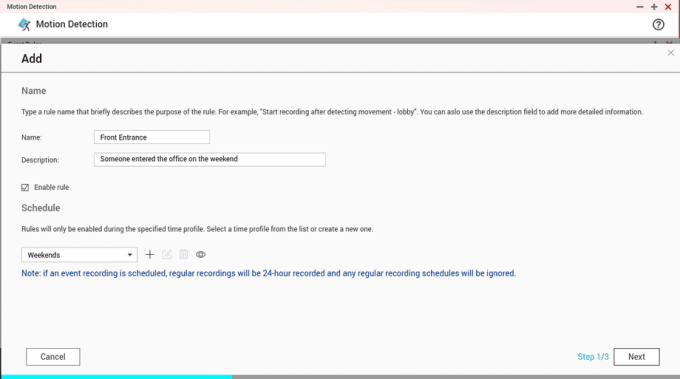Open the Weekends schedule dropdown

(x=79, y=255)
